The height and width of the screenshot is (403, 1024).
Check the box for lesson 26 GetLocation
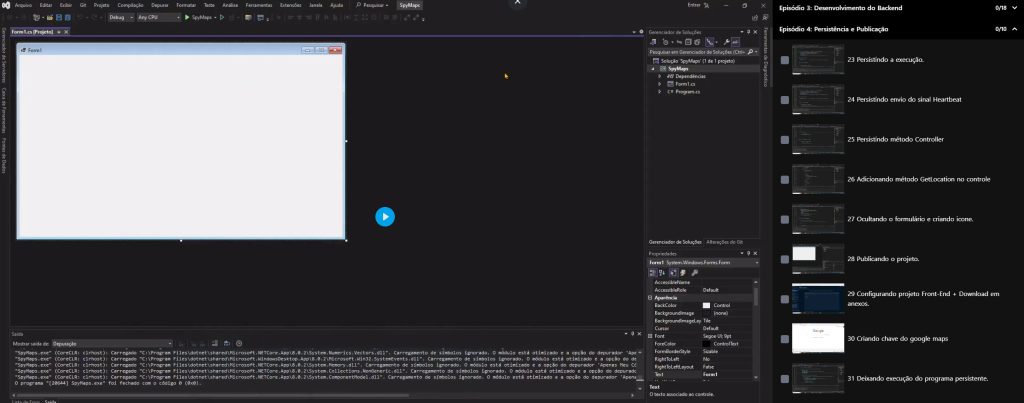pyautogui.click(x=784, y=180)
